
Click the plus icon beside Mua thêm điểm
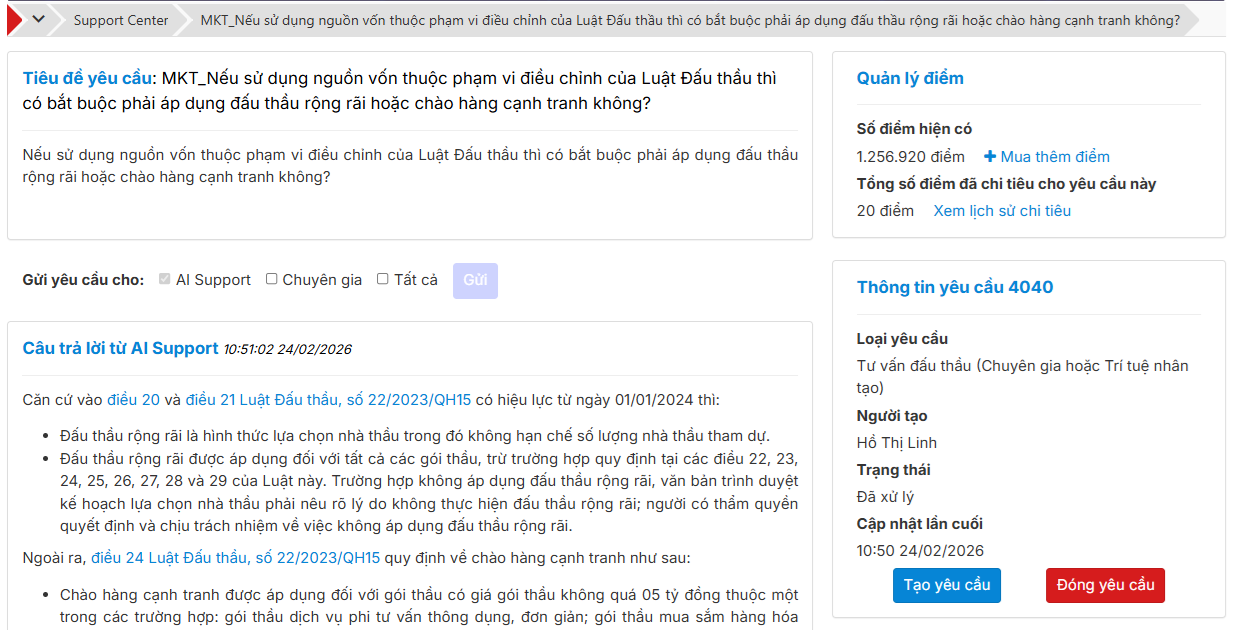990,157
